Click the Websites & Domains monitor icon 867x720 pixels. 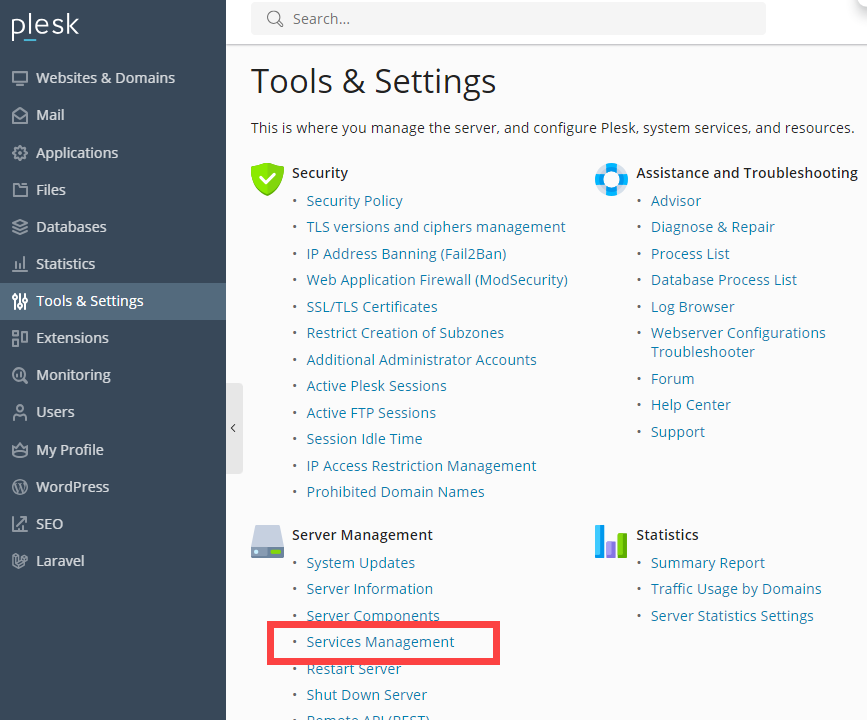tap(20, 79)
